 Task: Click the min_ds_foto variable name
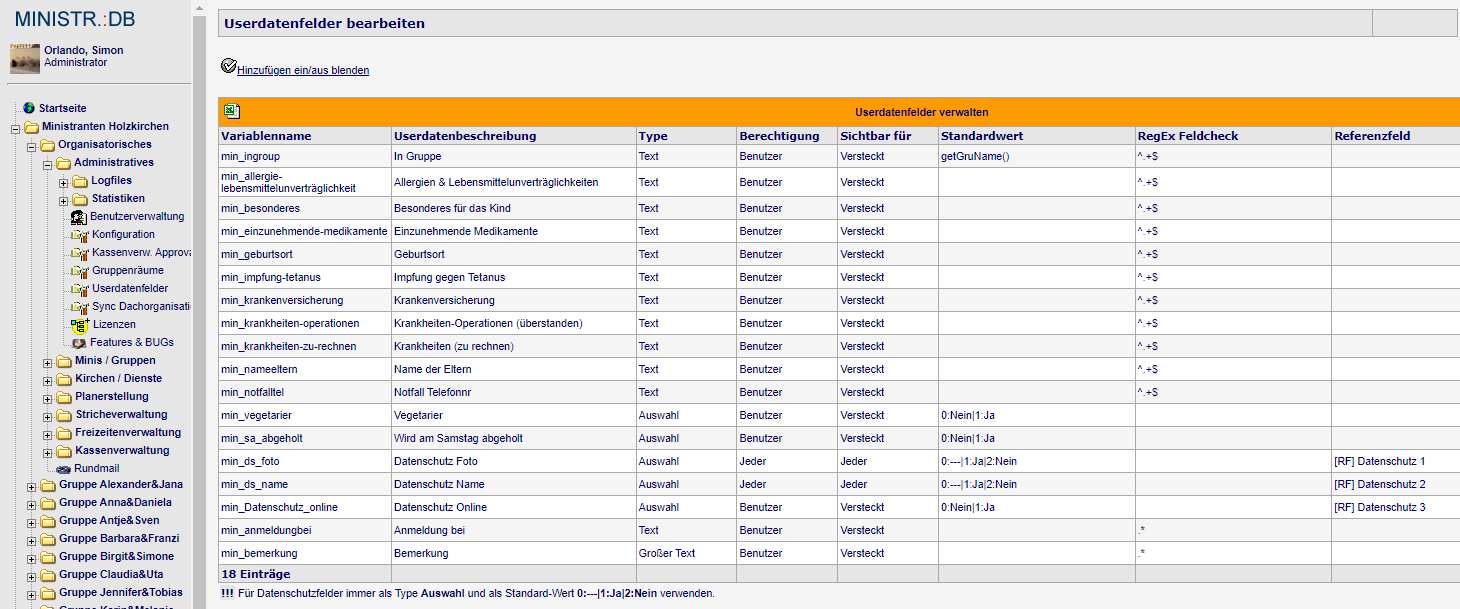tap(250, 461)
